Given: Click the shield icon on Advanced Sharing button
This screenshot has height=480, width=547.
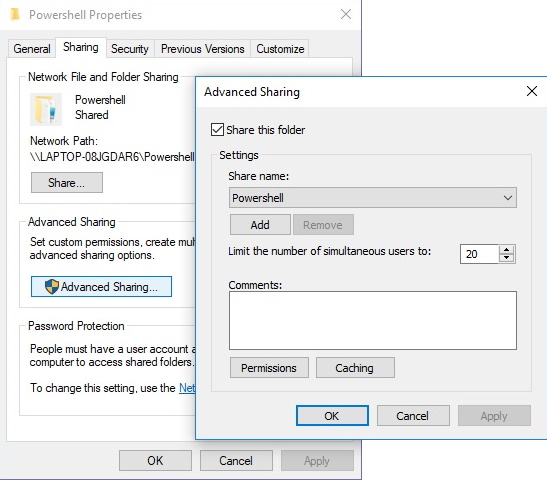Looking at the screenshot, I should [x=52, y=286].
